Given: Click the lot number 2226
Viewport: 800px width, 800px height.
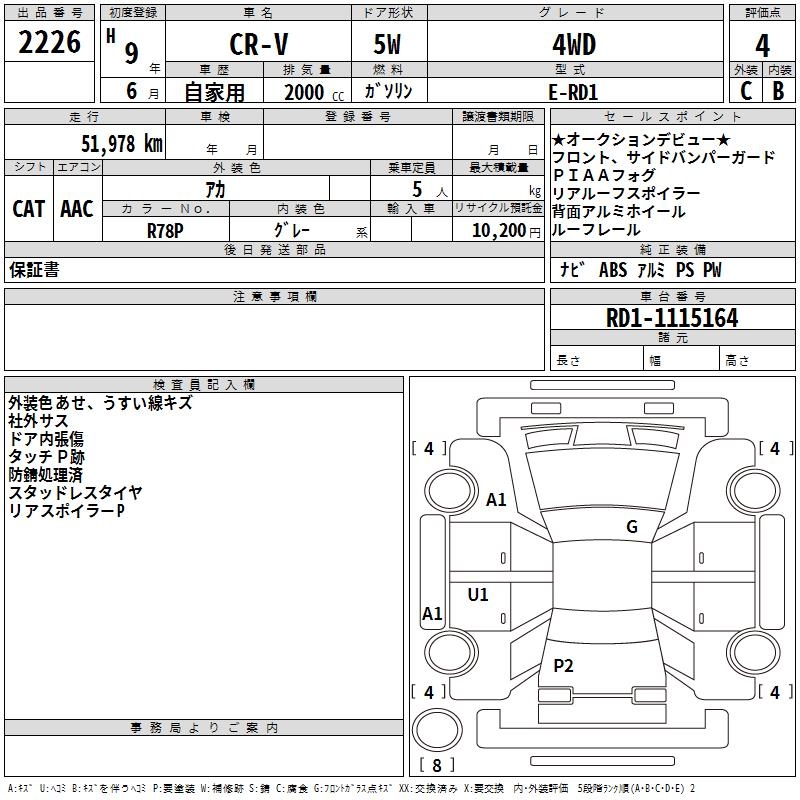Looking at the screenshot, I should [50, 45].
